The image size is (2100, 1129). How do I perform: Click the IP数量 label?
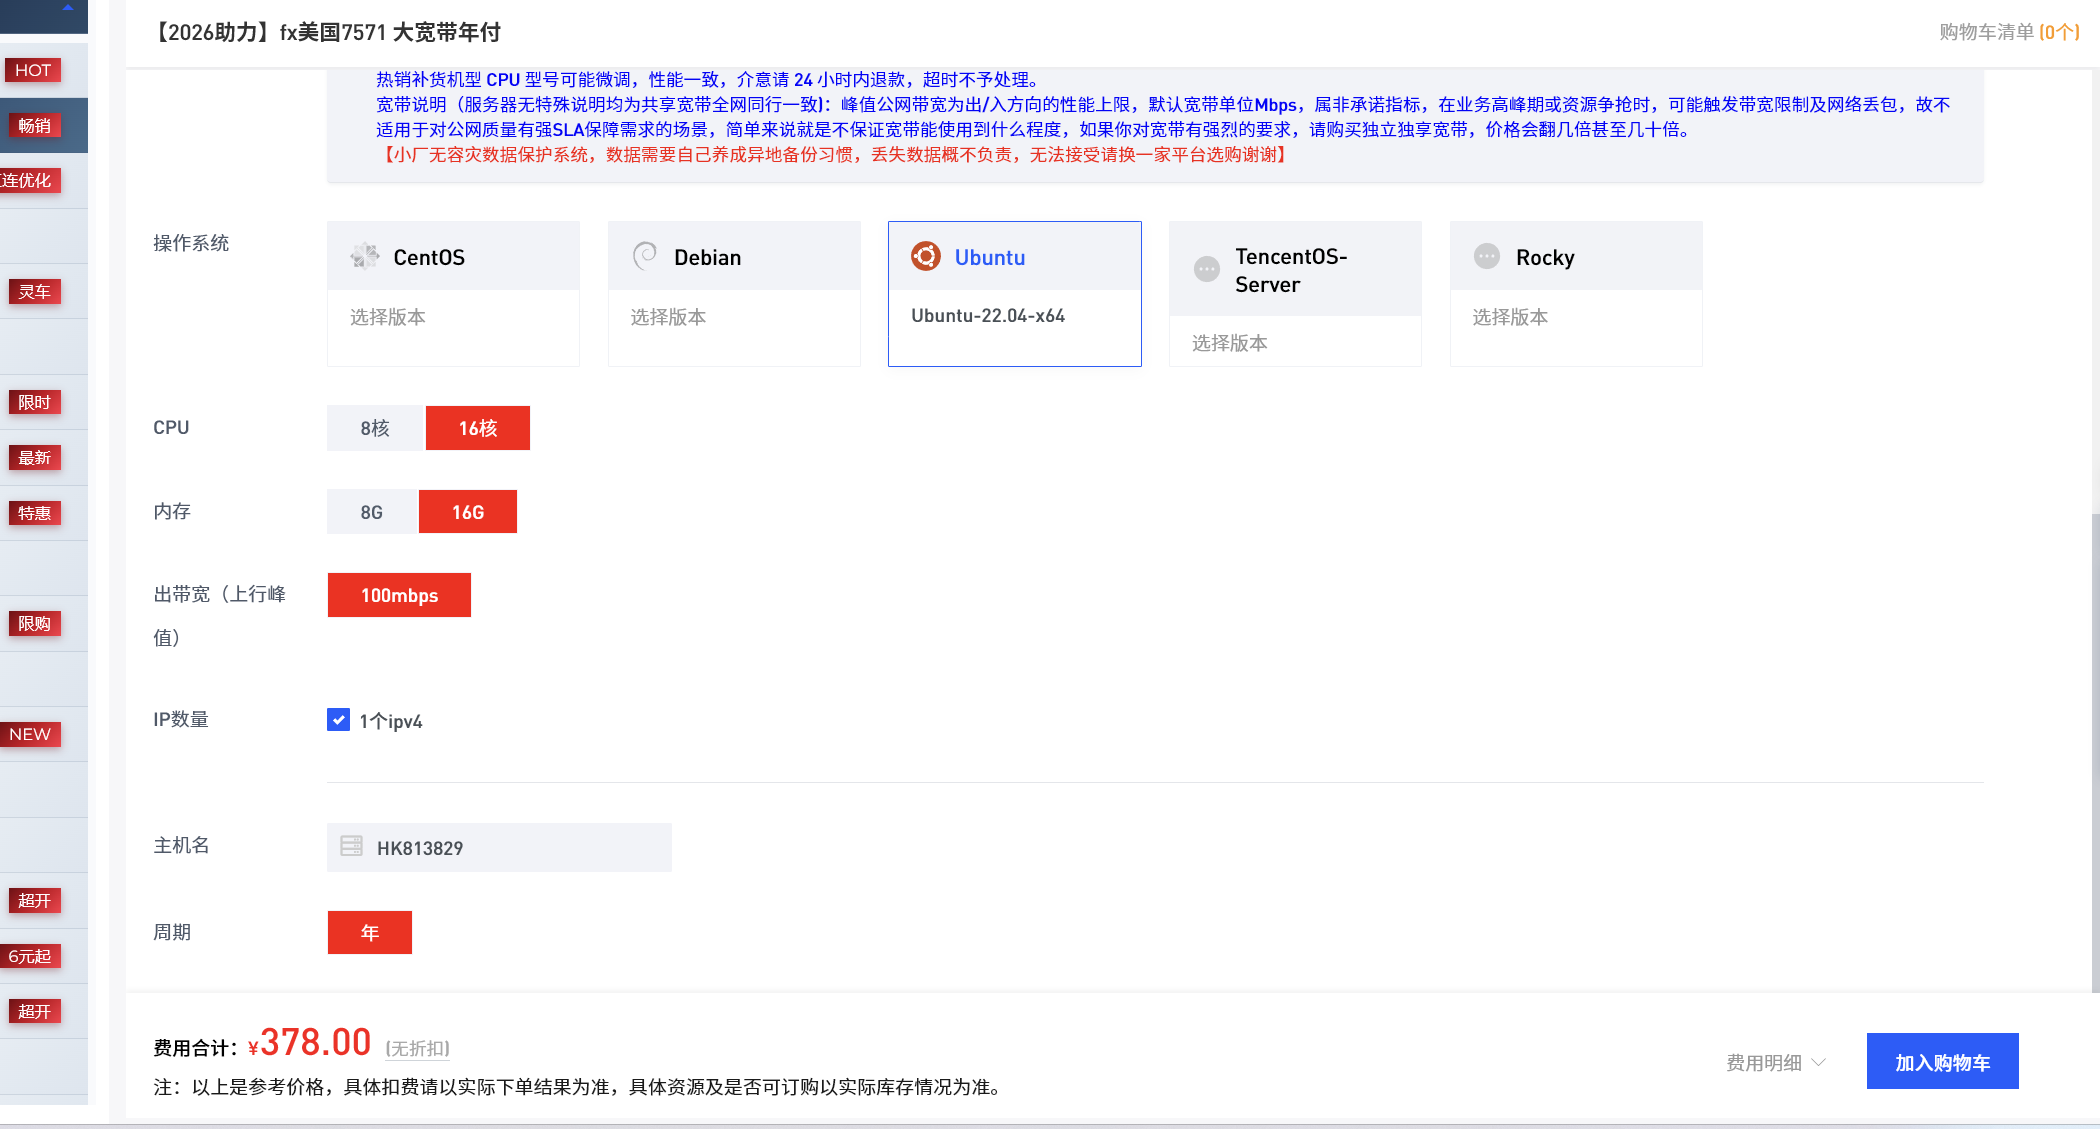(181, 719)
